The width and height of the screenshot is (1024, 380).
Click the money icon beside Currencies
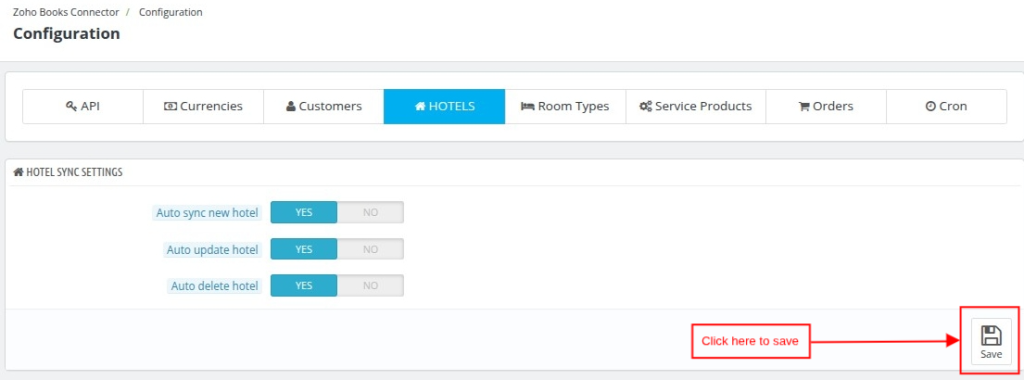[x=170, y=106]
